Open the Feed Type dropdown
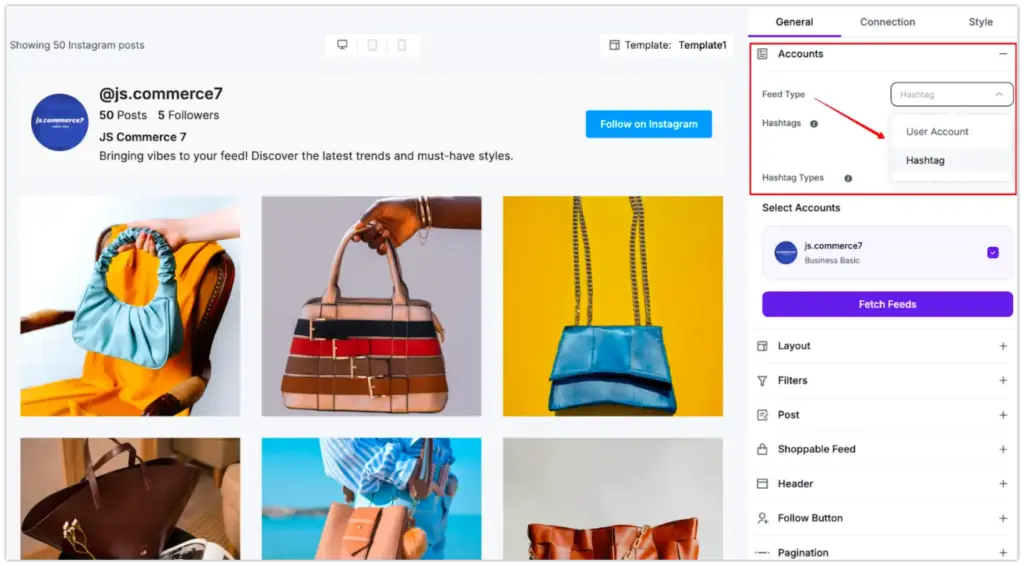Image resolution: width=1024 pixels, height=566 pixels. 952,95
